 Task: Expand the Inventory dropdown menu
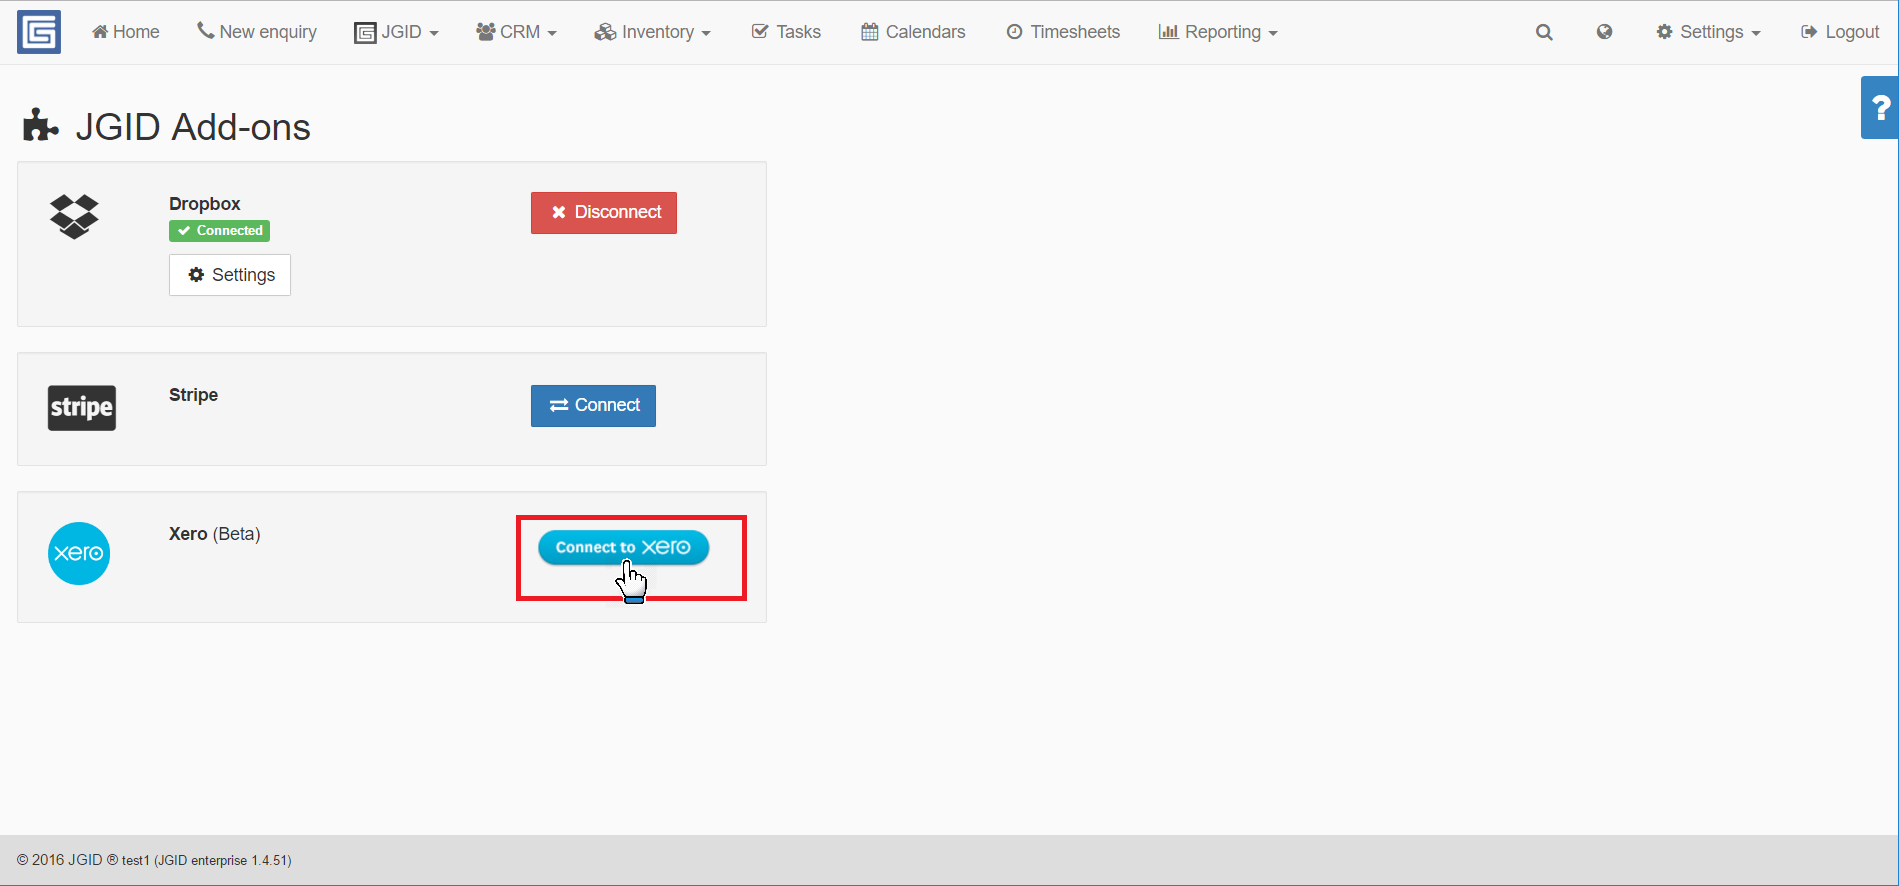[652, 32]
